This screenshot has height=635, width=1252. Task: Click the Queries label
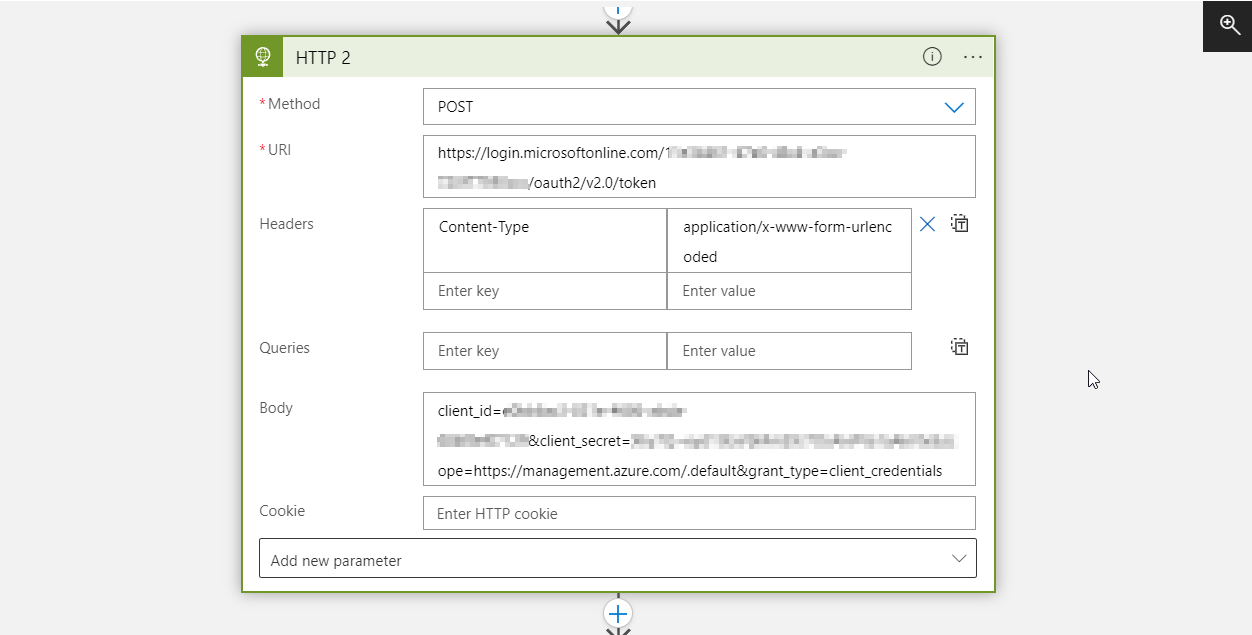[x=285, y=348]
